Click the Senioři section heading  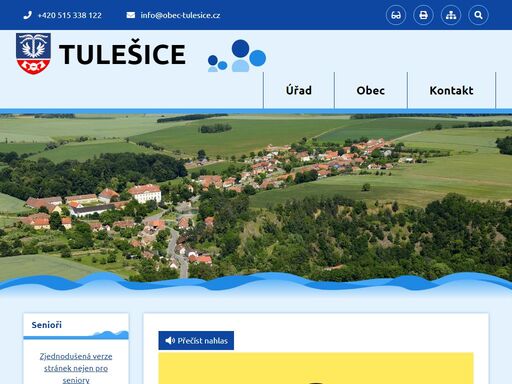tap(47, 325)
